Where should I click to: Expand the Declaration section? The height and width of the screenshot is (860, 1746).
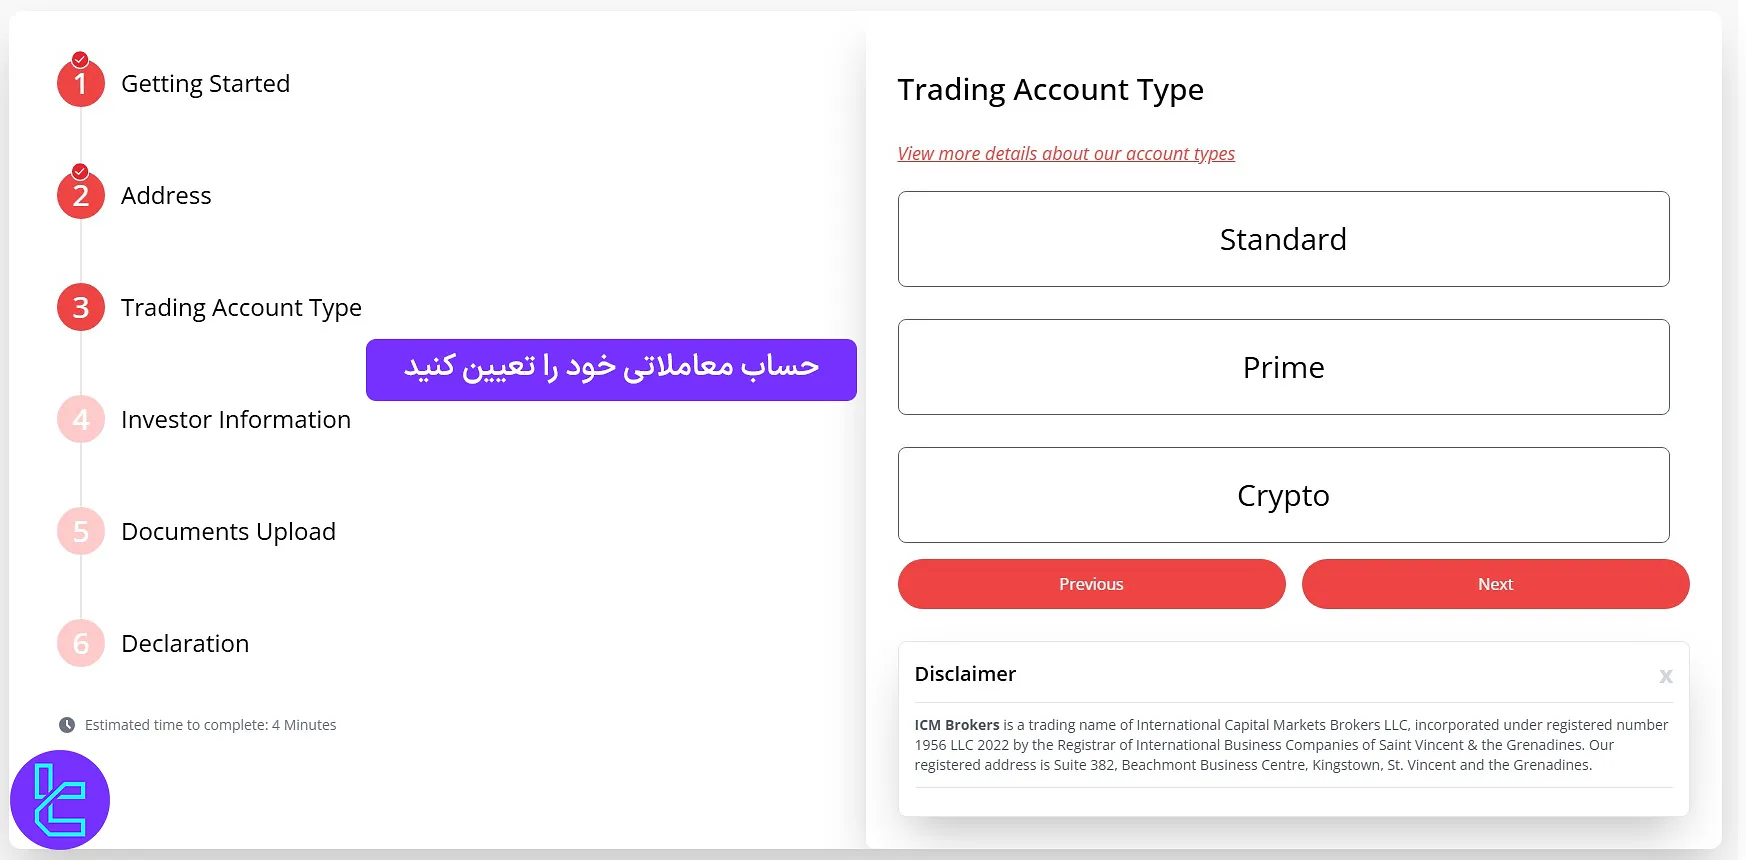pyautogui.click(x=184, y=643)
